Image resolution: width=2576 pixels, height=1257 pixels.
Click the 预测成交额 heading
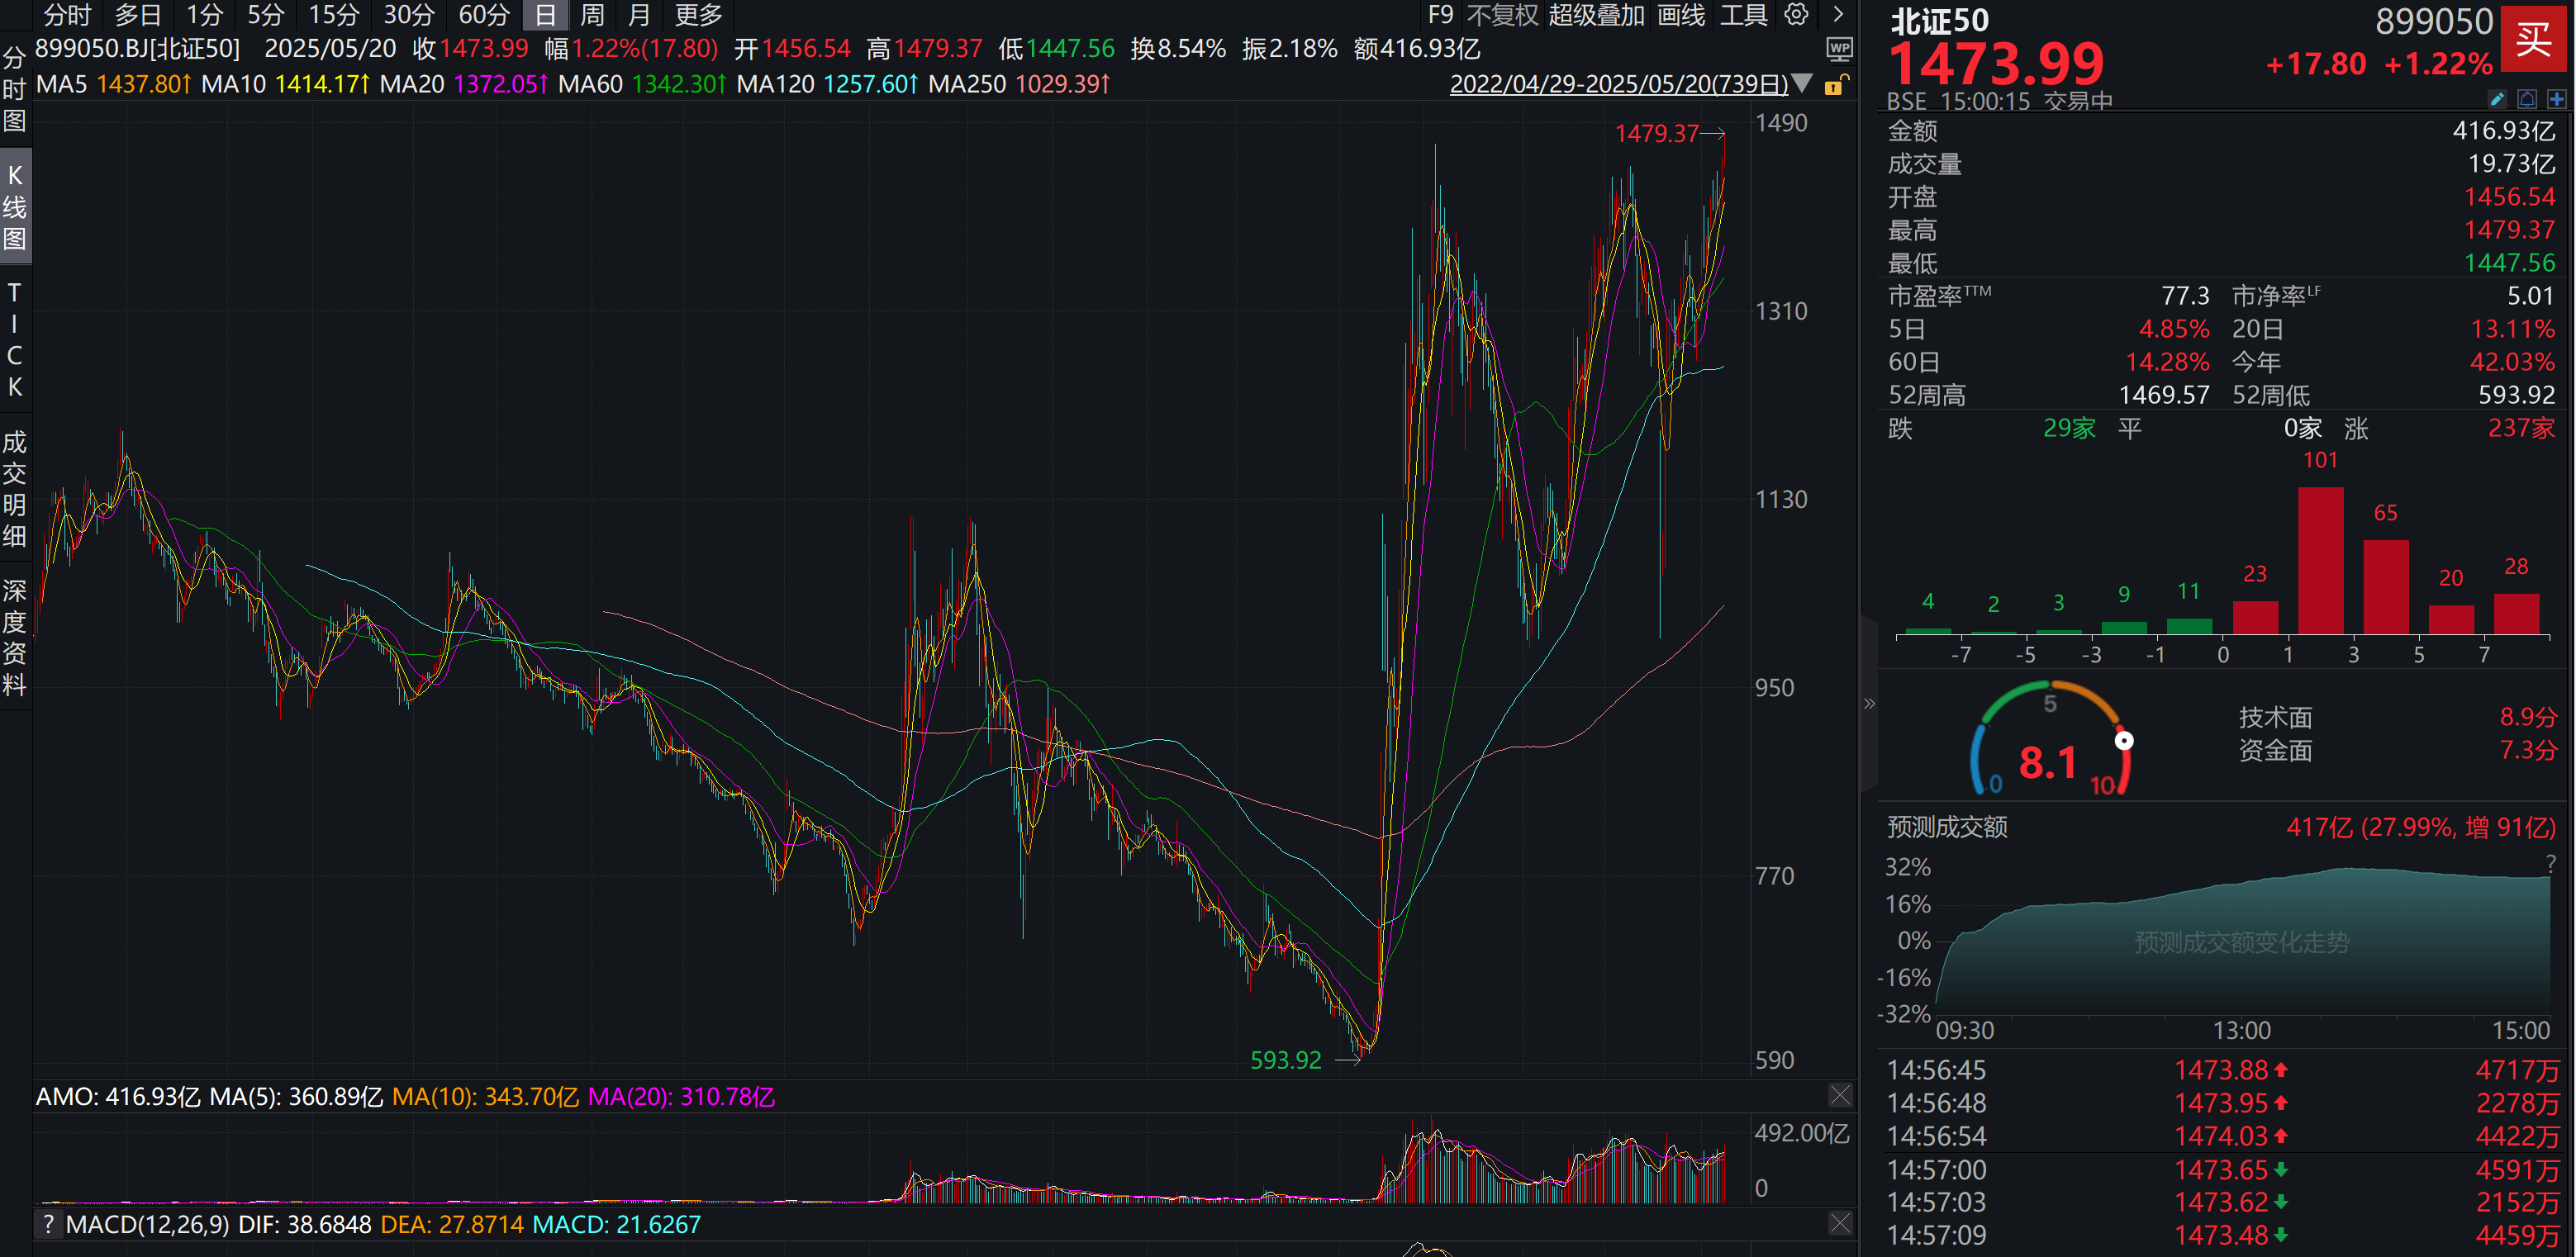pos(1947,827)
